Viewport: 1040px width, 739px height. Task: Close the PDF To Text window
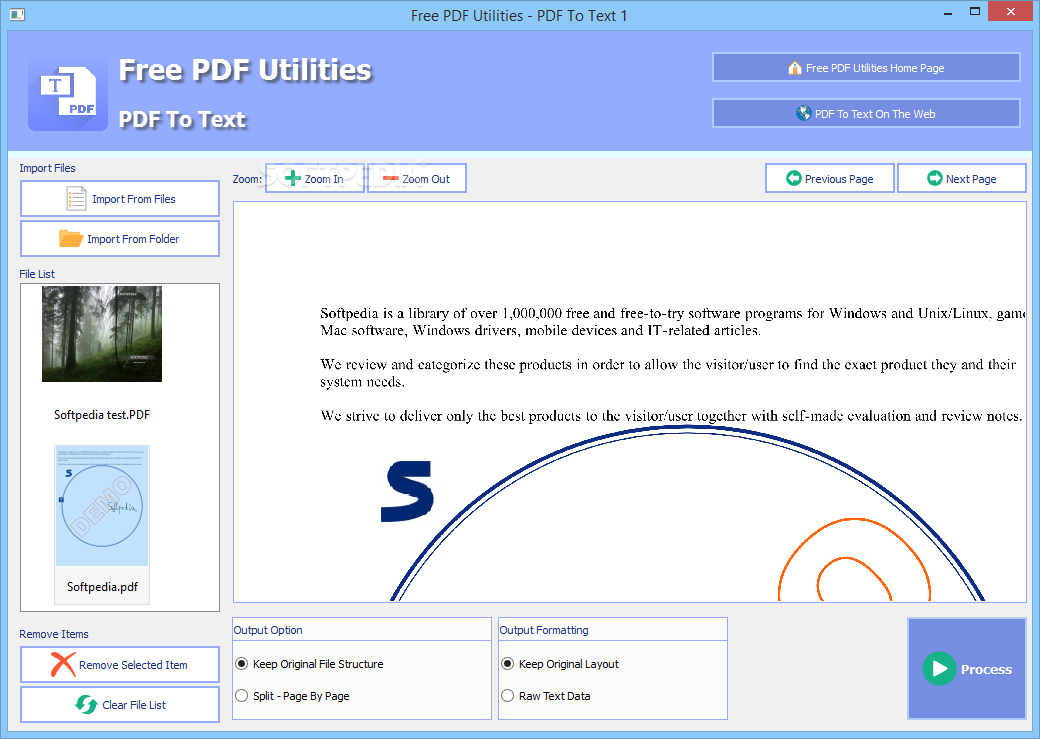1011,11
